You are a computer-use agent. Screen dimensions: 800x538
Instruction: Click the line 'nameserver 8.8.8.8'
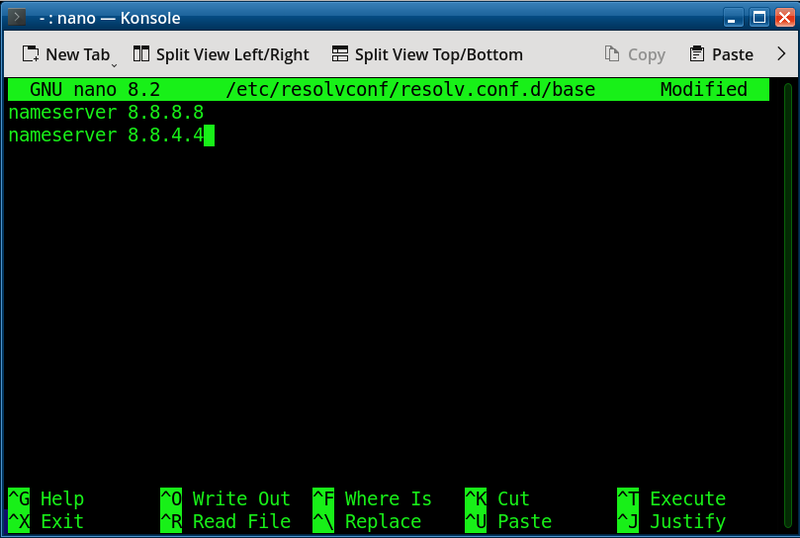(x=106, y=112)
